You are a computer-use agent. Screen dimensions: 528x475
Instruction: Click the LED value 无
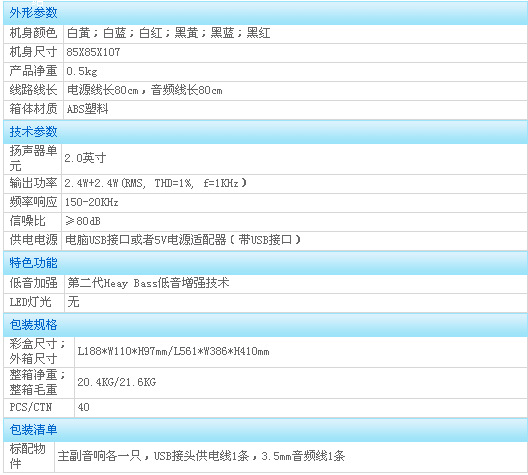(x=73, y=302)
